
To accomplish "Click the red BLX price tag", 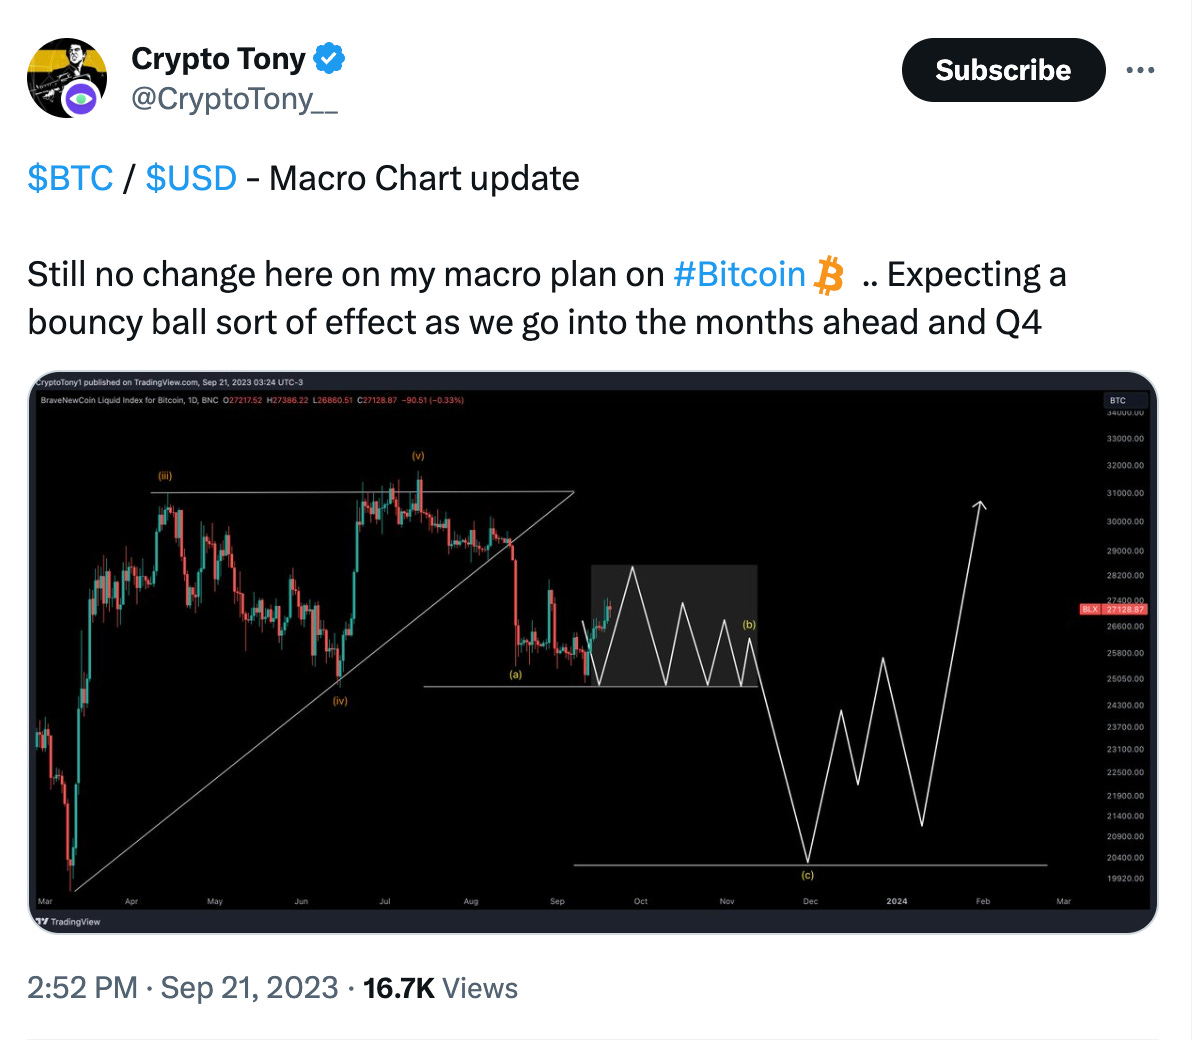I will coord(1113,609).
